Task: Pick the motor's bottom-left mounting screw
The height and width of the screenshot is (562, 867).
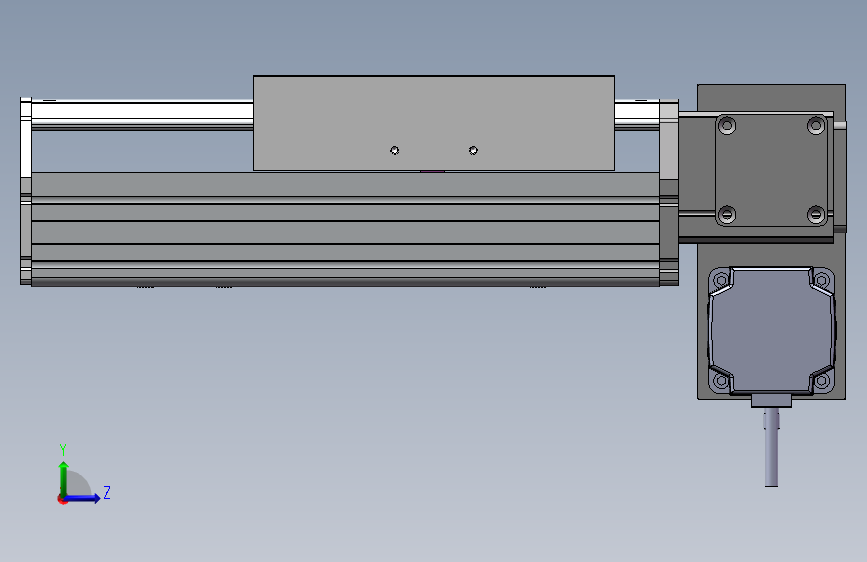Action: (x=721, y=381)
